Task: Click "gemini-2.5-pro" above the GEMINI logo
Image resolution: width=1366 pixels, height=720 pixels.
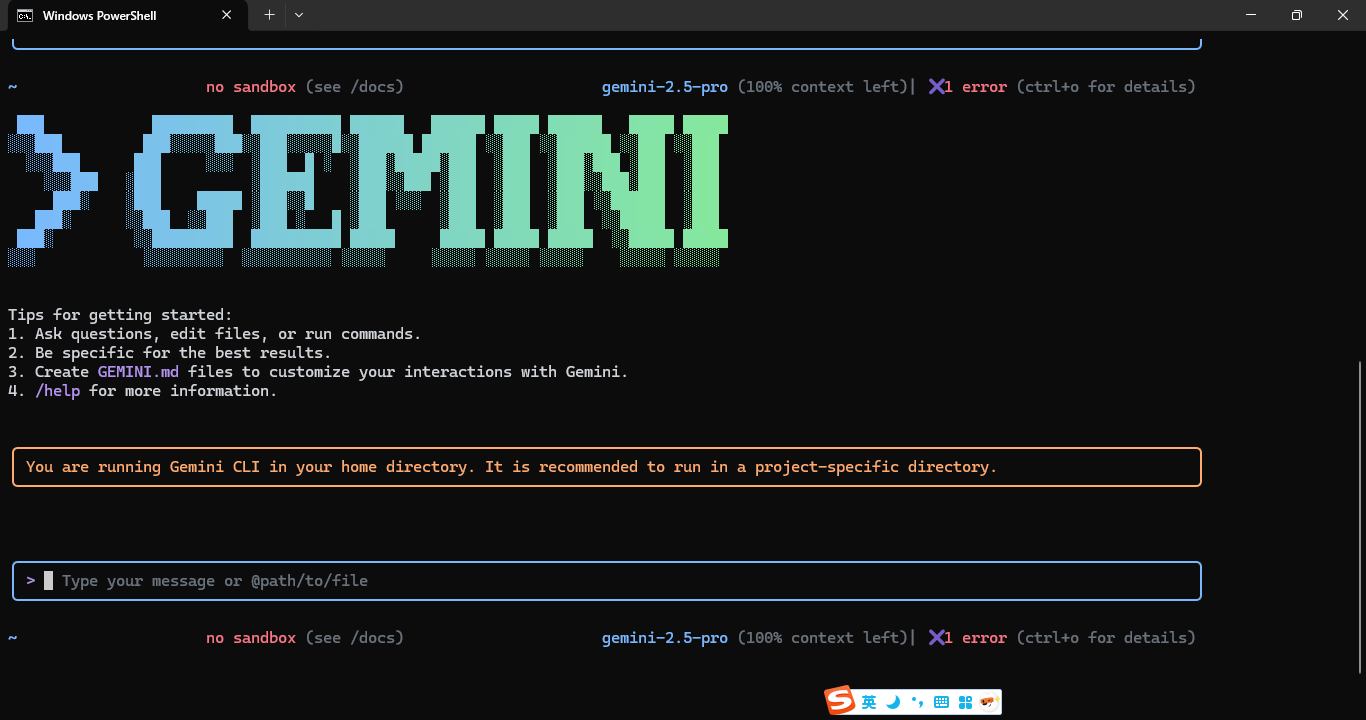Action: coord(665,87)
